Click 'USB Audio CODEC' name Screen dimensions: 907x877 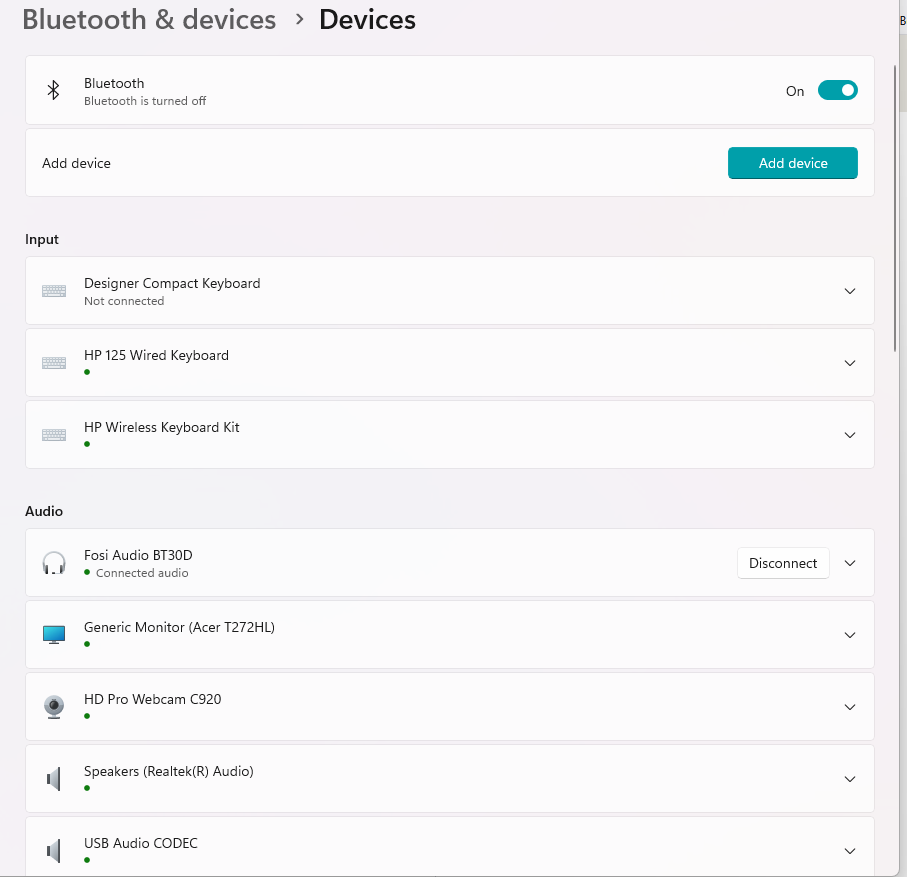[141, 843]
